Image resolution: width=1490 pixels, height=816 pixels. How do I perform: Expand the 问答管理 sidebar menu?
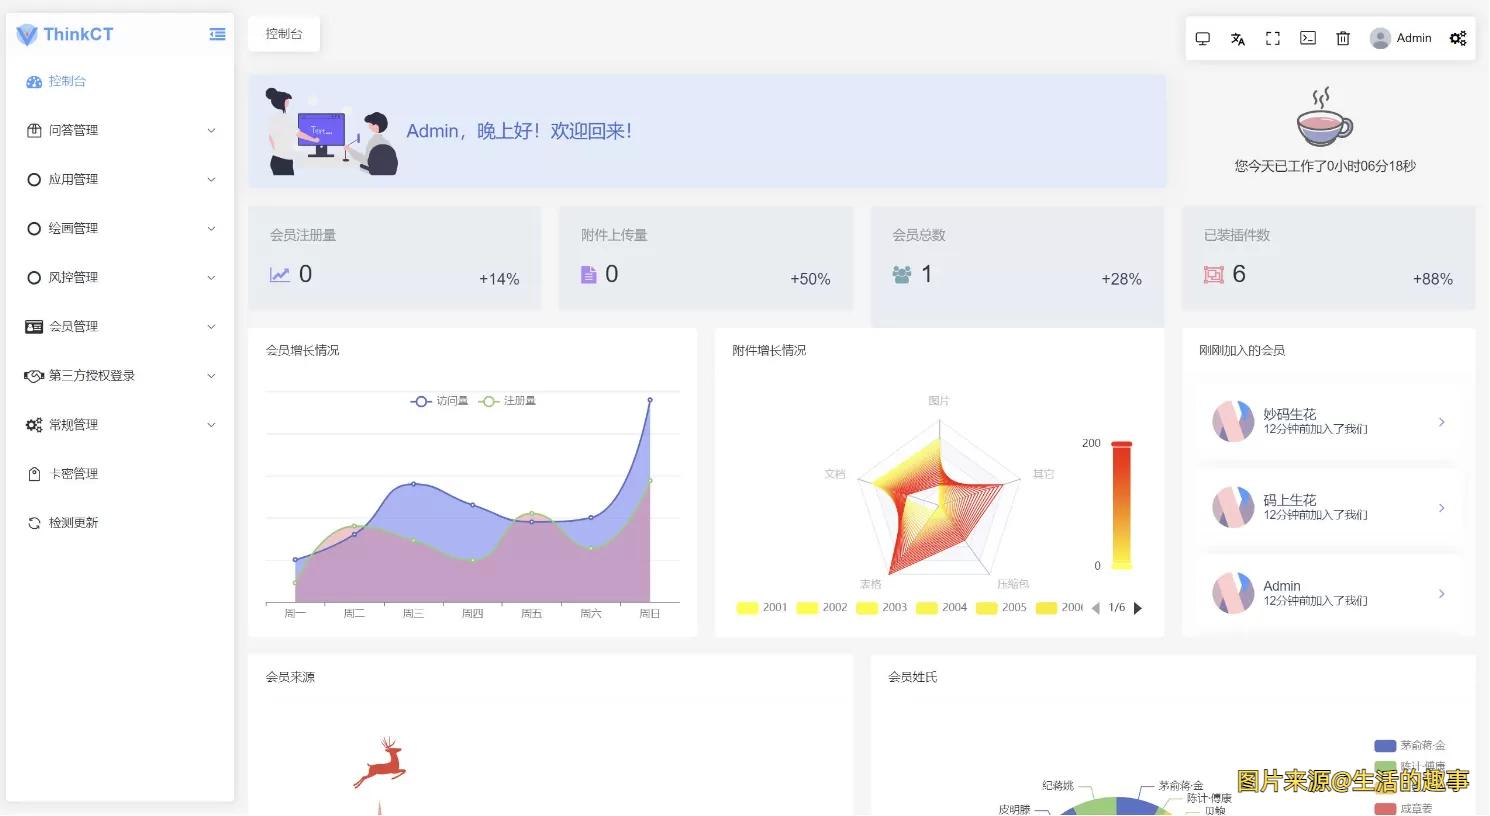click(x=120, y=130)
